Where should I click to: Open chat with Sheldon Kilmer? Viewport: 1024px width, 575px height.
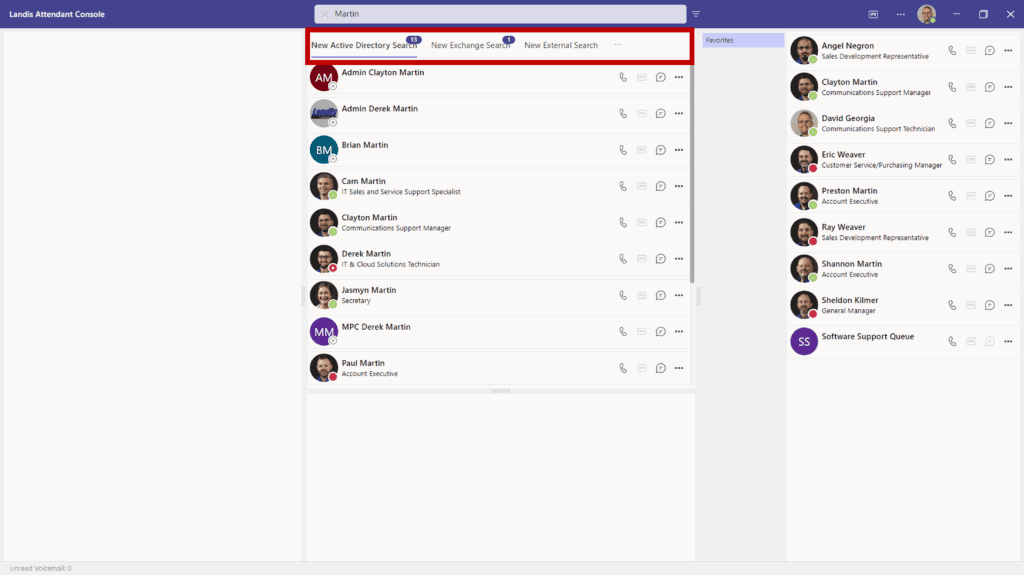(x=989, y=305)
